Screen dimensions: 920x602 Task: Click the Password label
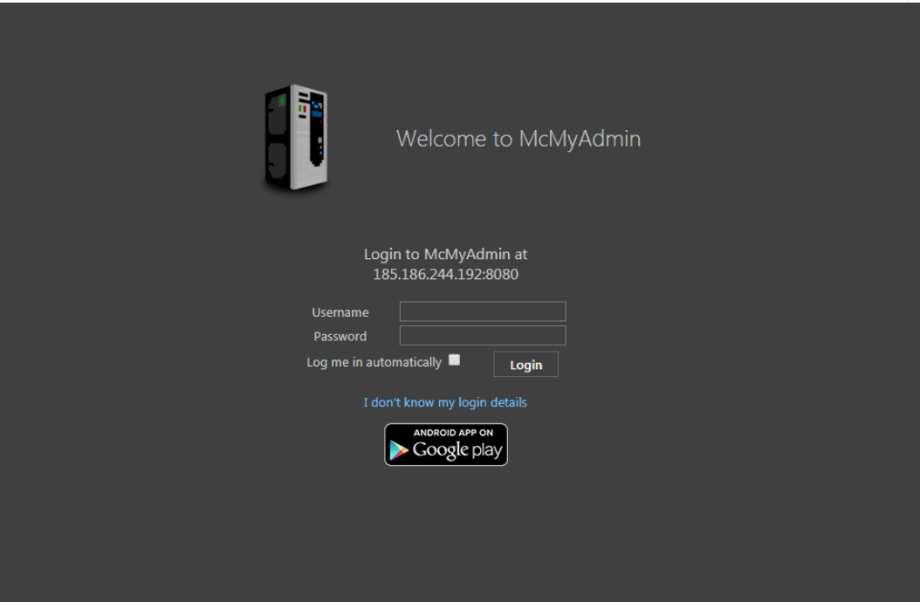click(x=339, y=336)
